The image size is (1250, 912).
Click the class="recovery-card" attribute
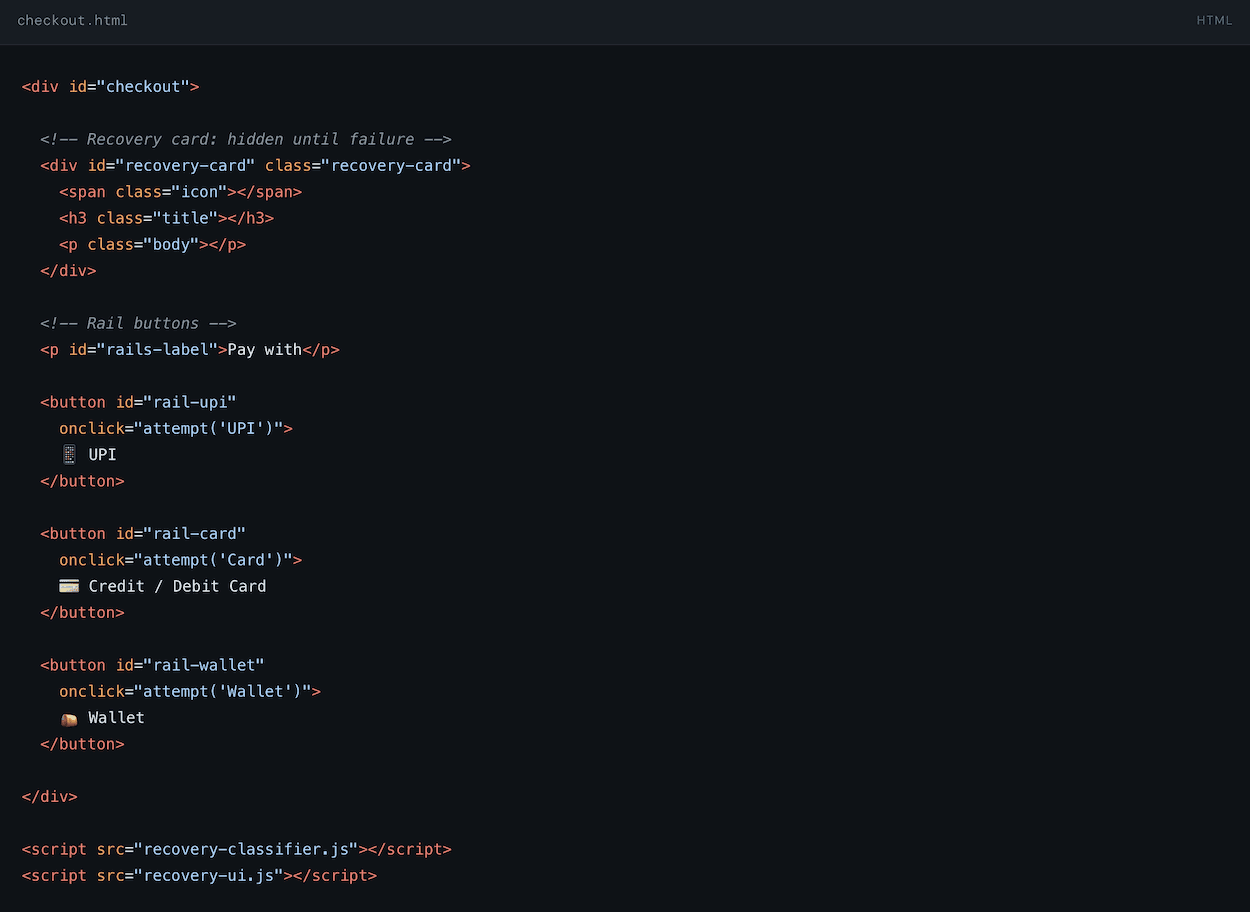(x=363, y=166)
